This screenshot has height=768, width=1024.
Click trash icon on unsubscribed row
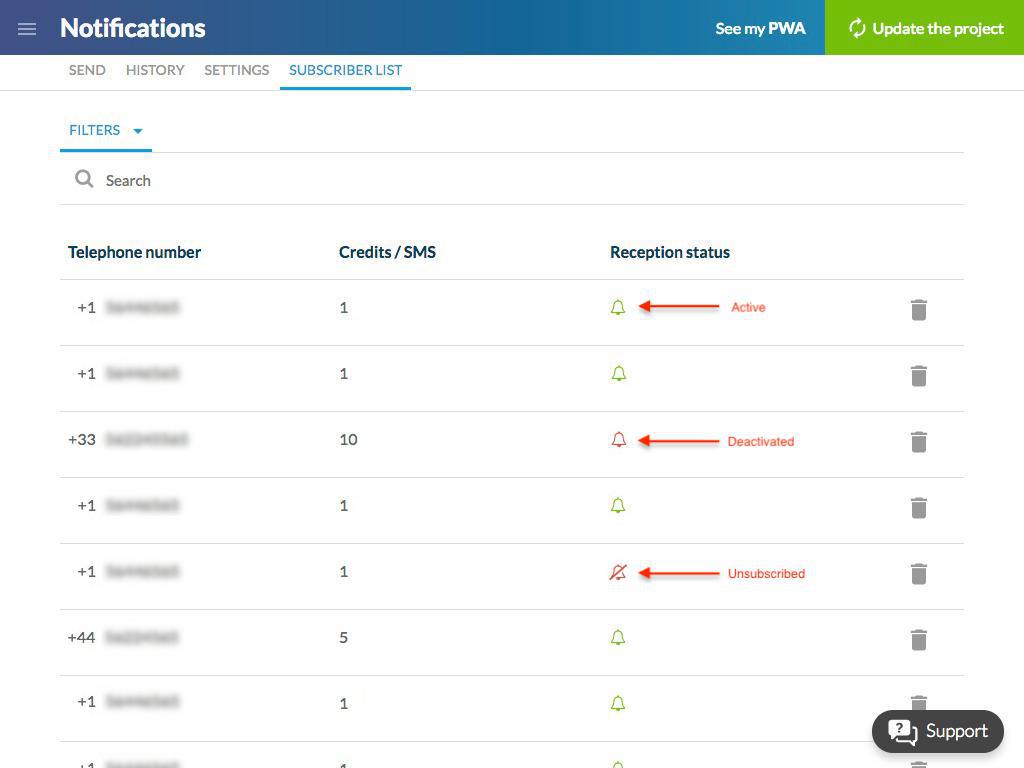click(x=918, y=573)
